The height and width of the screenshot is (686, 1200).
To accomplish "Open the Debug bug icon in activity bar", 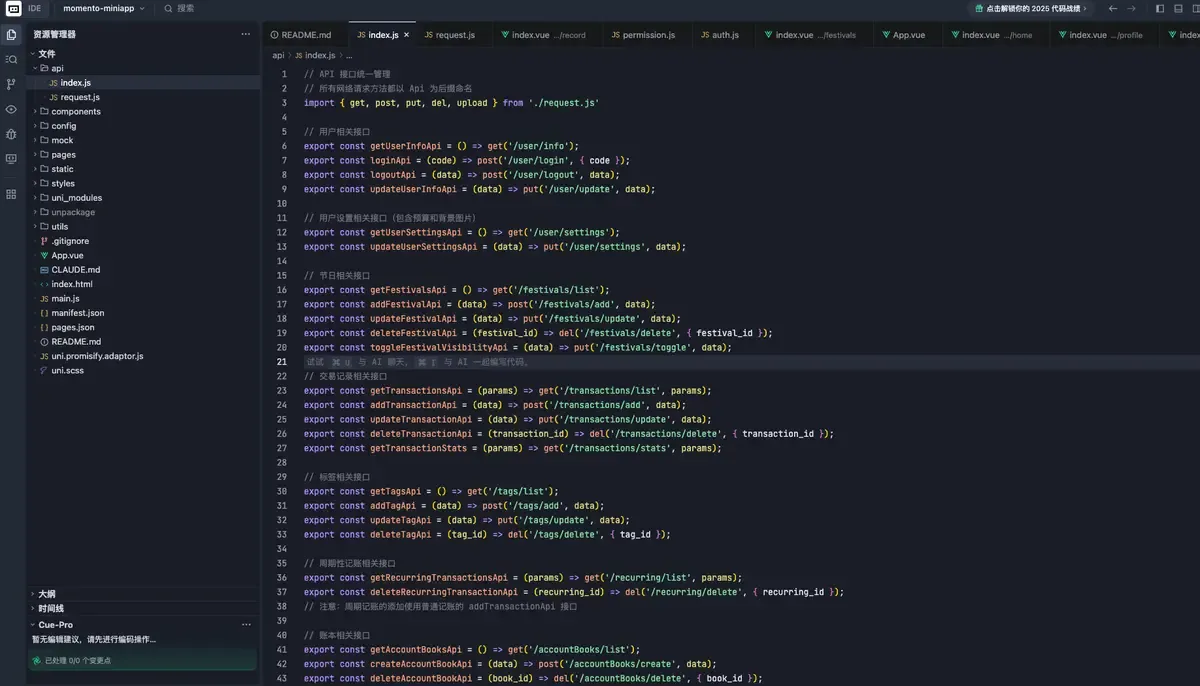I will pyautogui.click(x=12, y=134).
